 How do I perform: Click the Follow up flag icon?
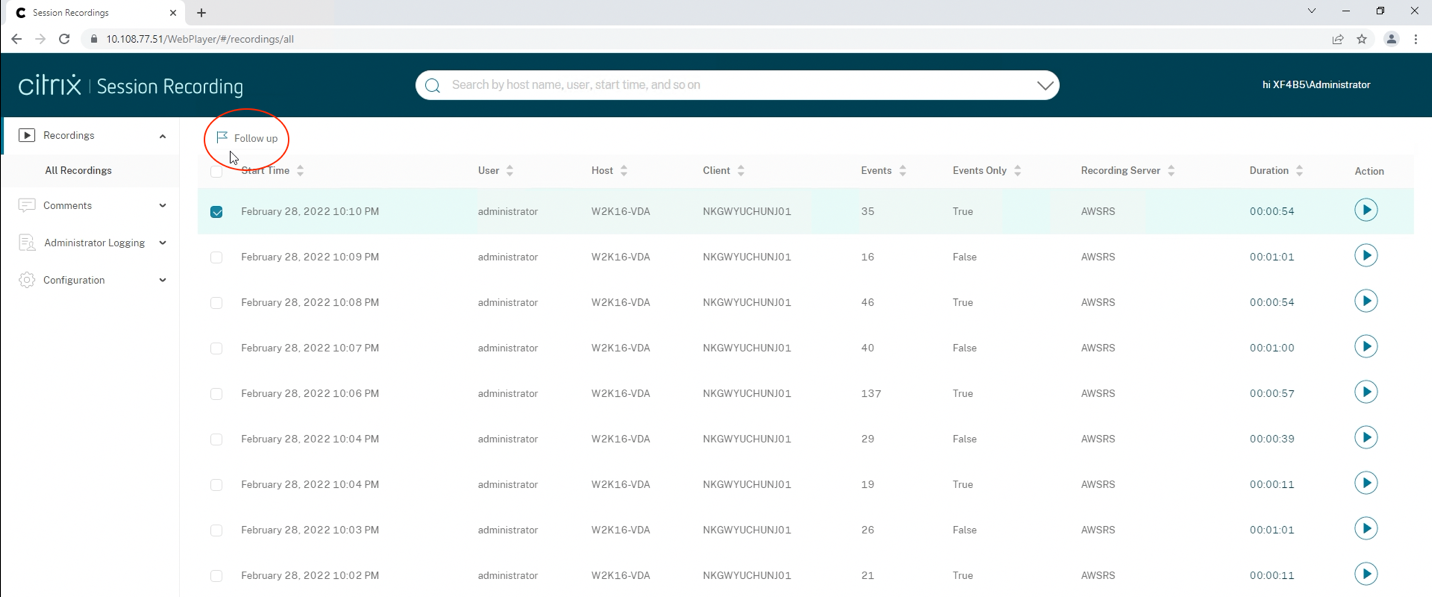[x=222, y=138]
